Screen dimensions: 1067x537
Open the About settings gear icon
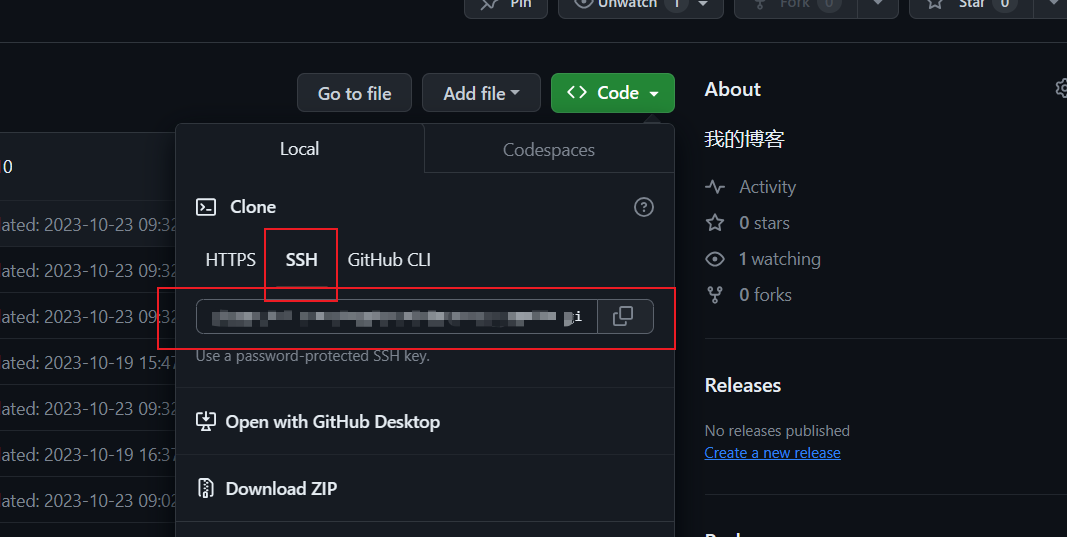pyautogui.click(x=1060, y=89)
